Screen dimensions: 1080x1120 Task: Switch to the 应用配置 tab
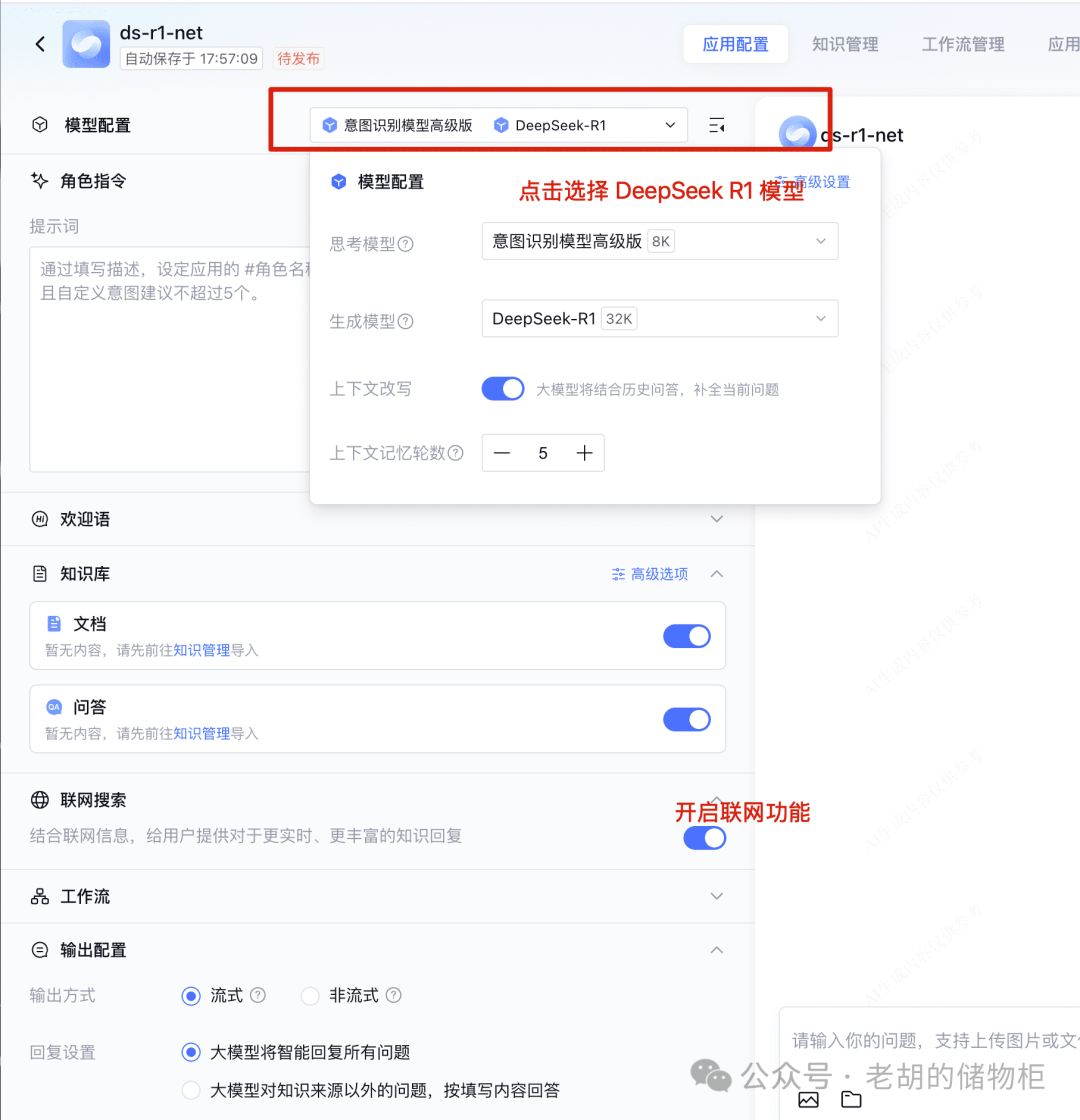736,44
